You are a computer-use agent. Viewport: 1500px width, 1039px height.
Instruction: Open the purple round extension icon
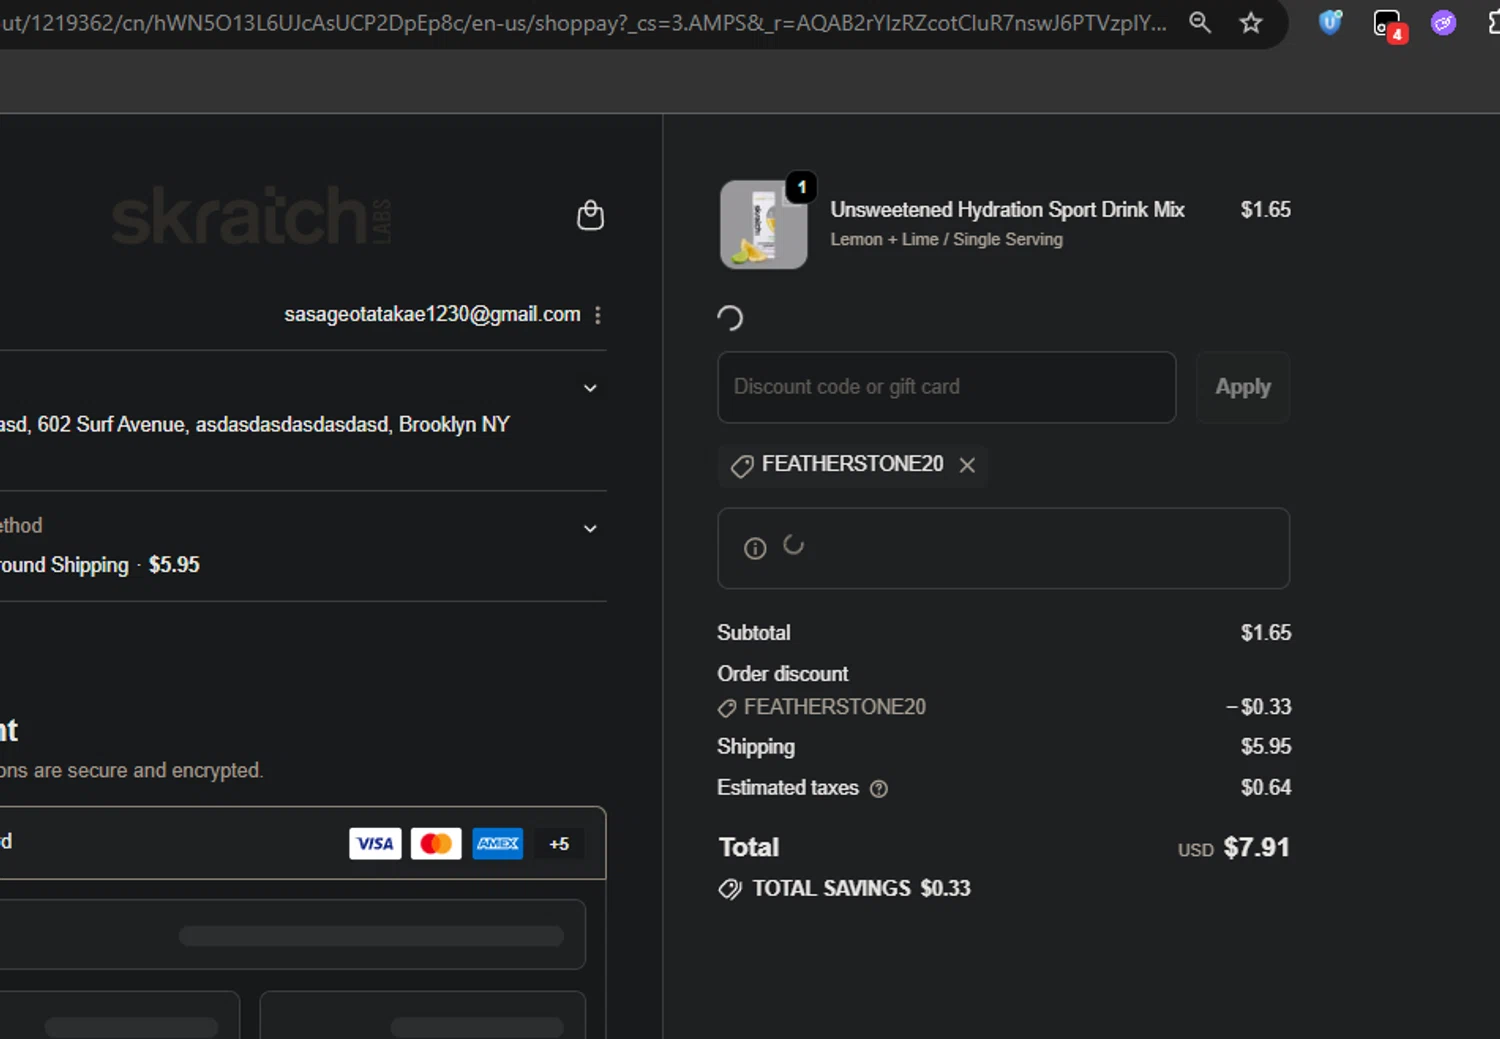1443,23
